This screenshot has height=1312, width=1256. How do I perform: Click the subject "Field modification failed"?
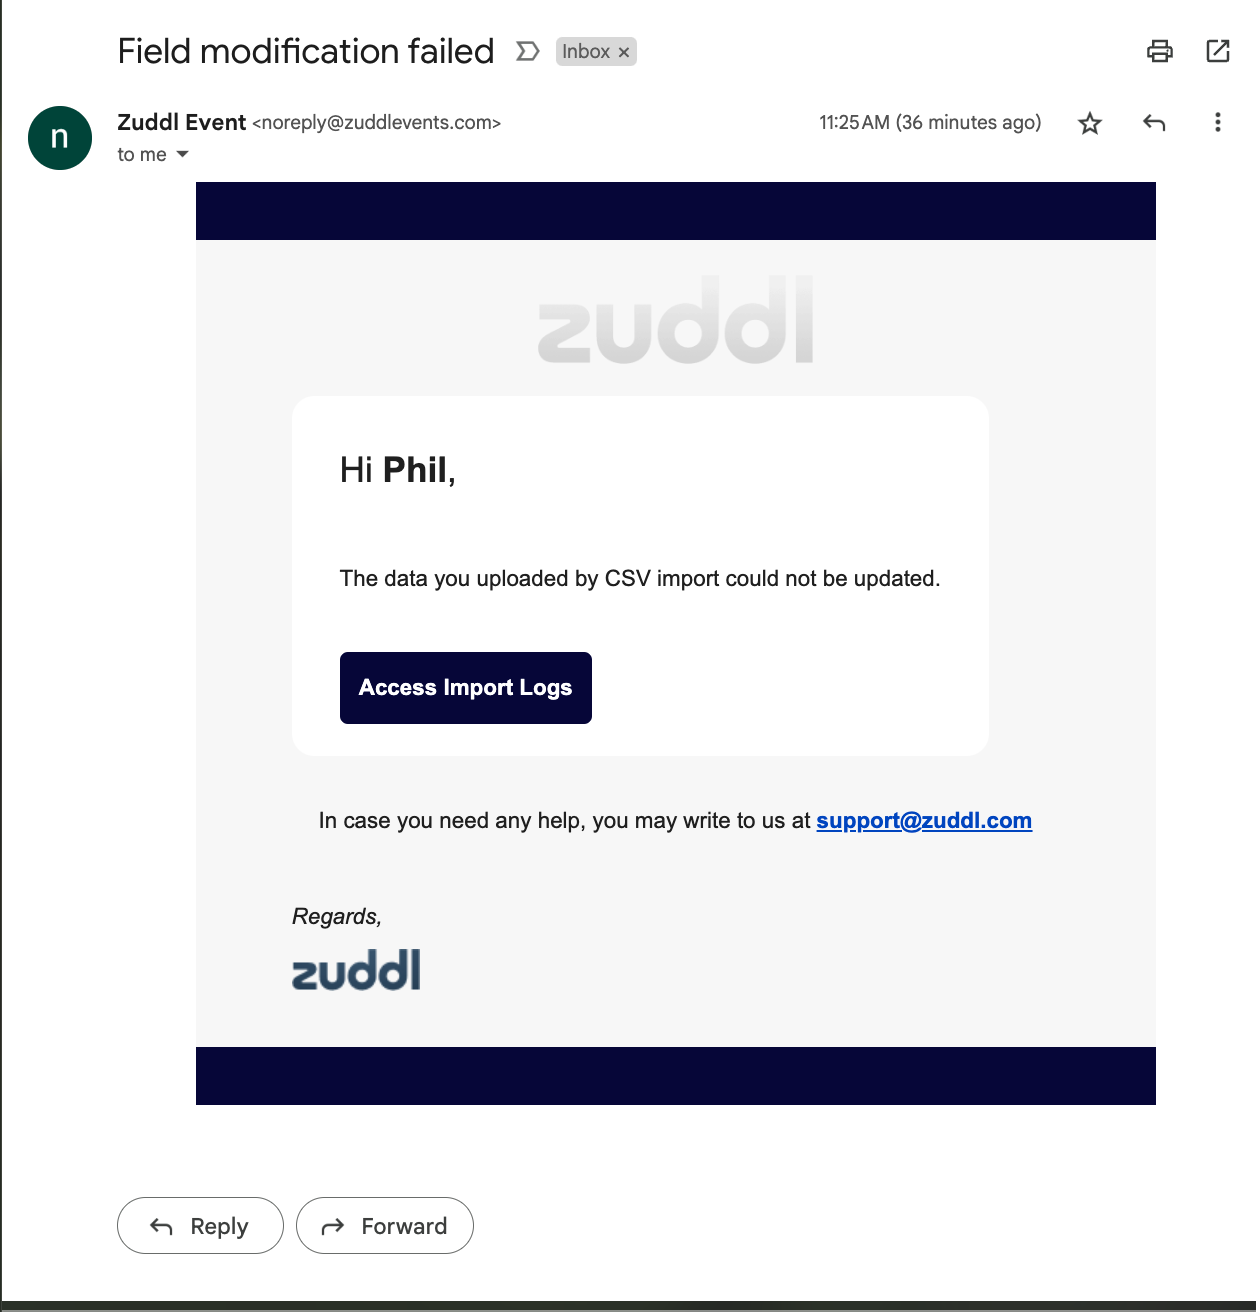pyautogui.click(x=306, y=51)
